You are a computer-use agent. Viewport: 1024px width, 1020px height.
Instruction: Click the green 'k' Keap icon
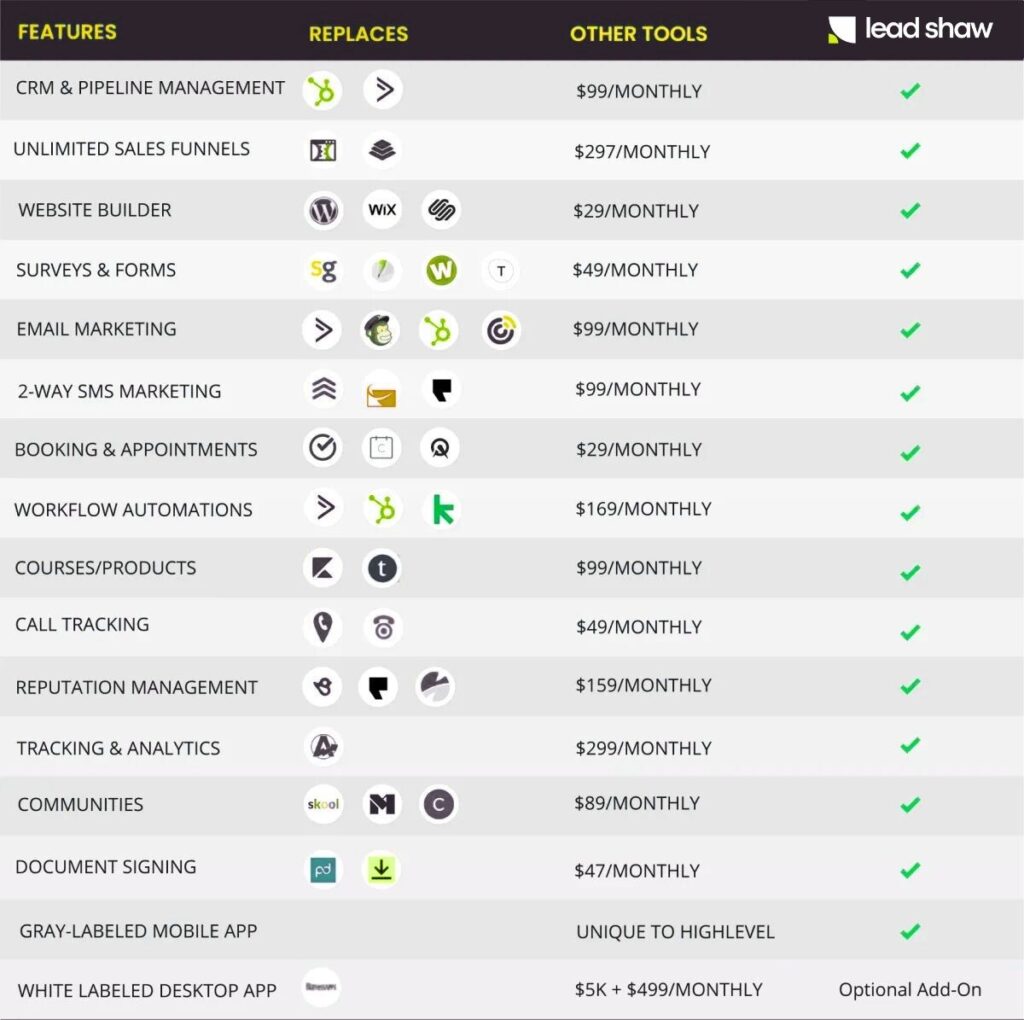coord(443,509)
